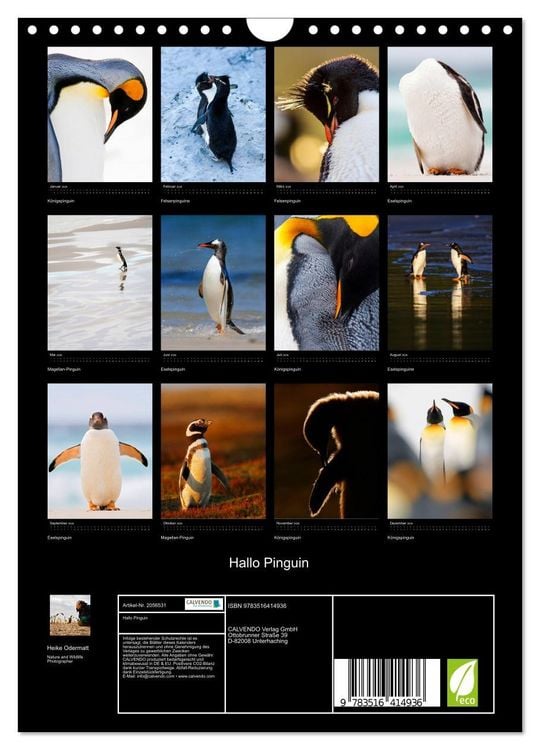This screenshot has width=540, height=750.
Task: Click the barcode number '9 783516 414936'
Action: tap(382, 702)
